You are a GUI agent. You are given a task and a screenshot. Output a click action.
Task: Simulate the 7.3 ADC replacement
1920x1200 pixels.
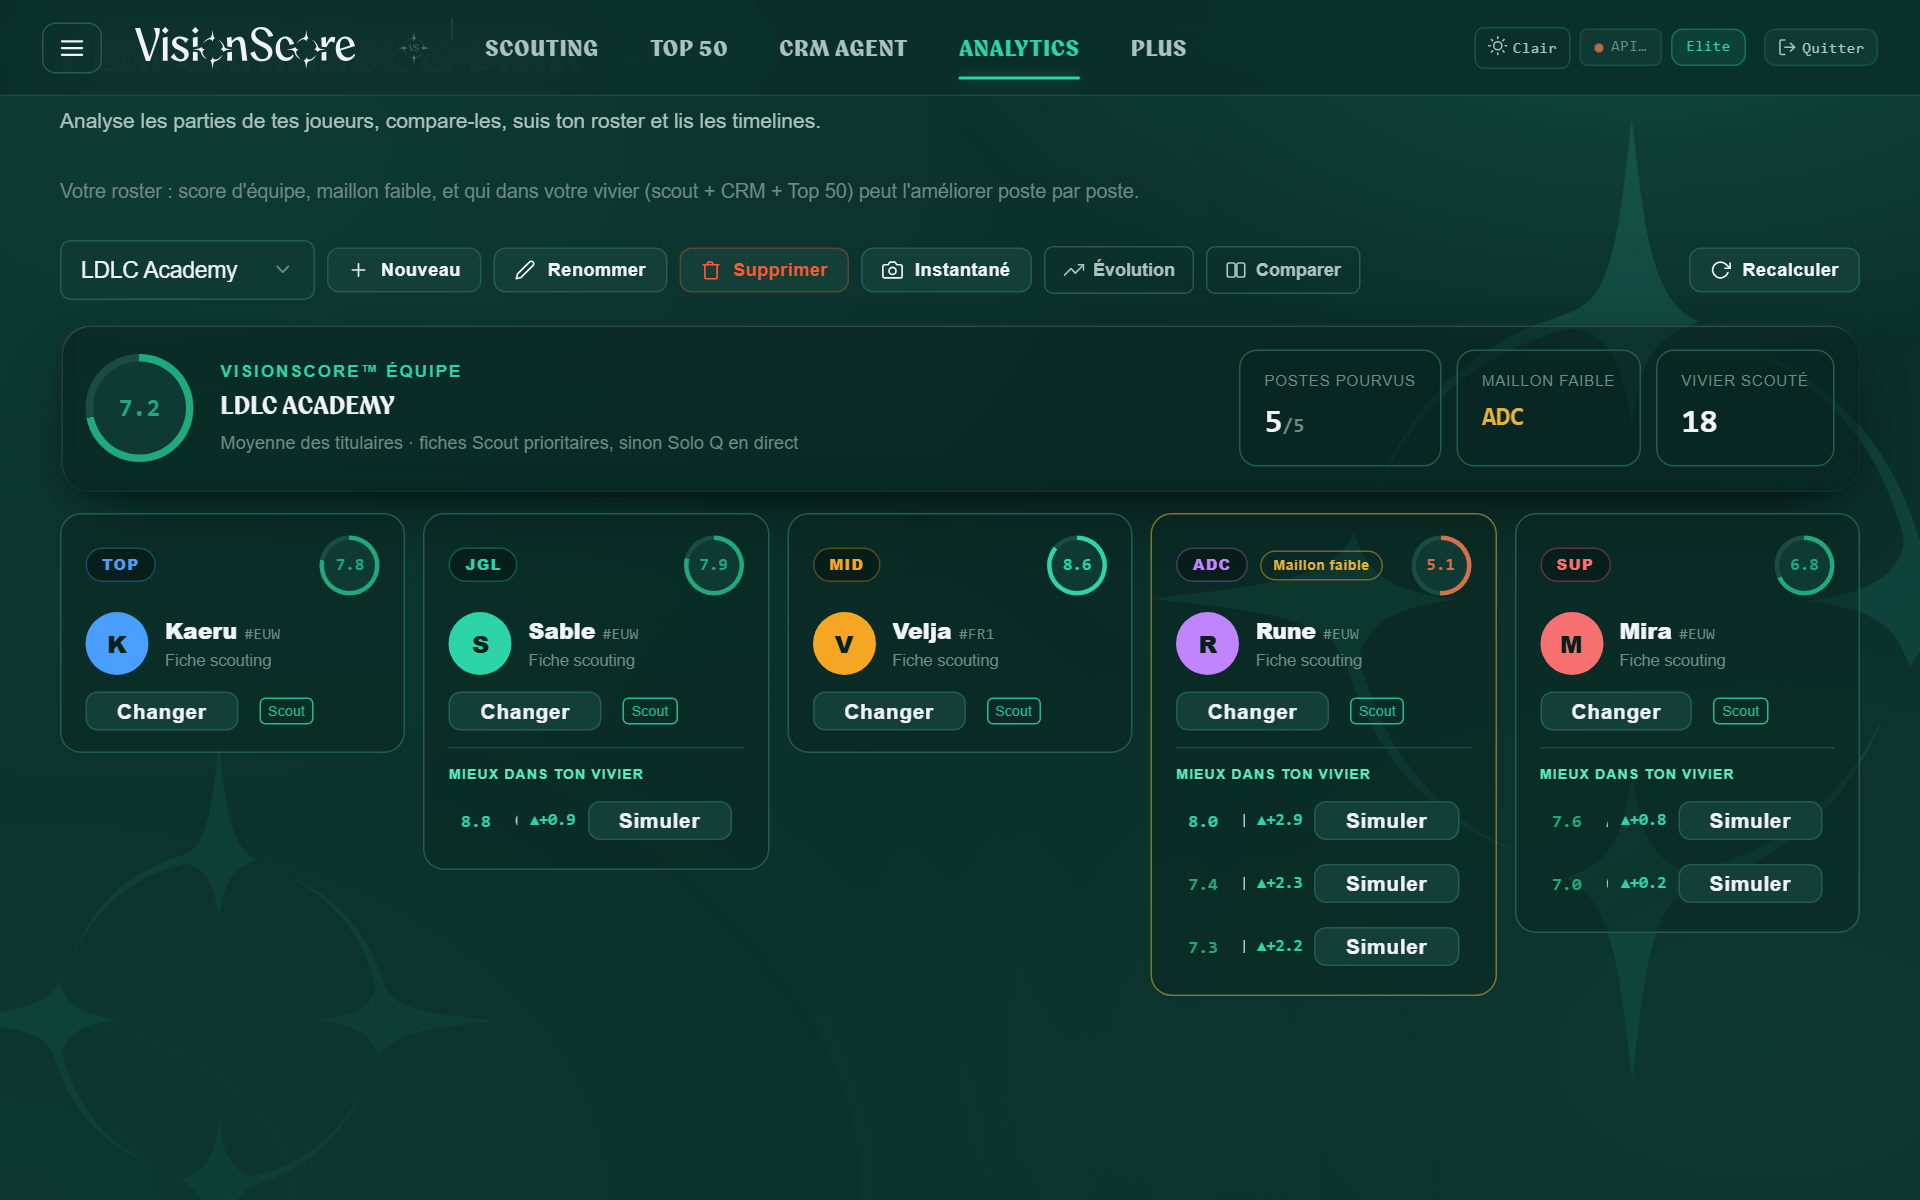1386,947
